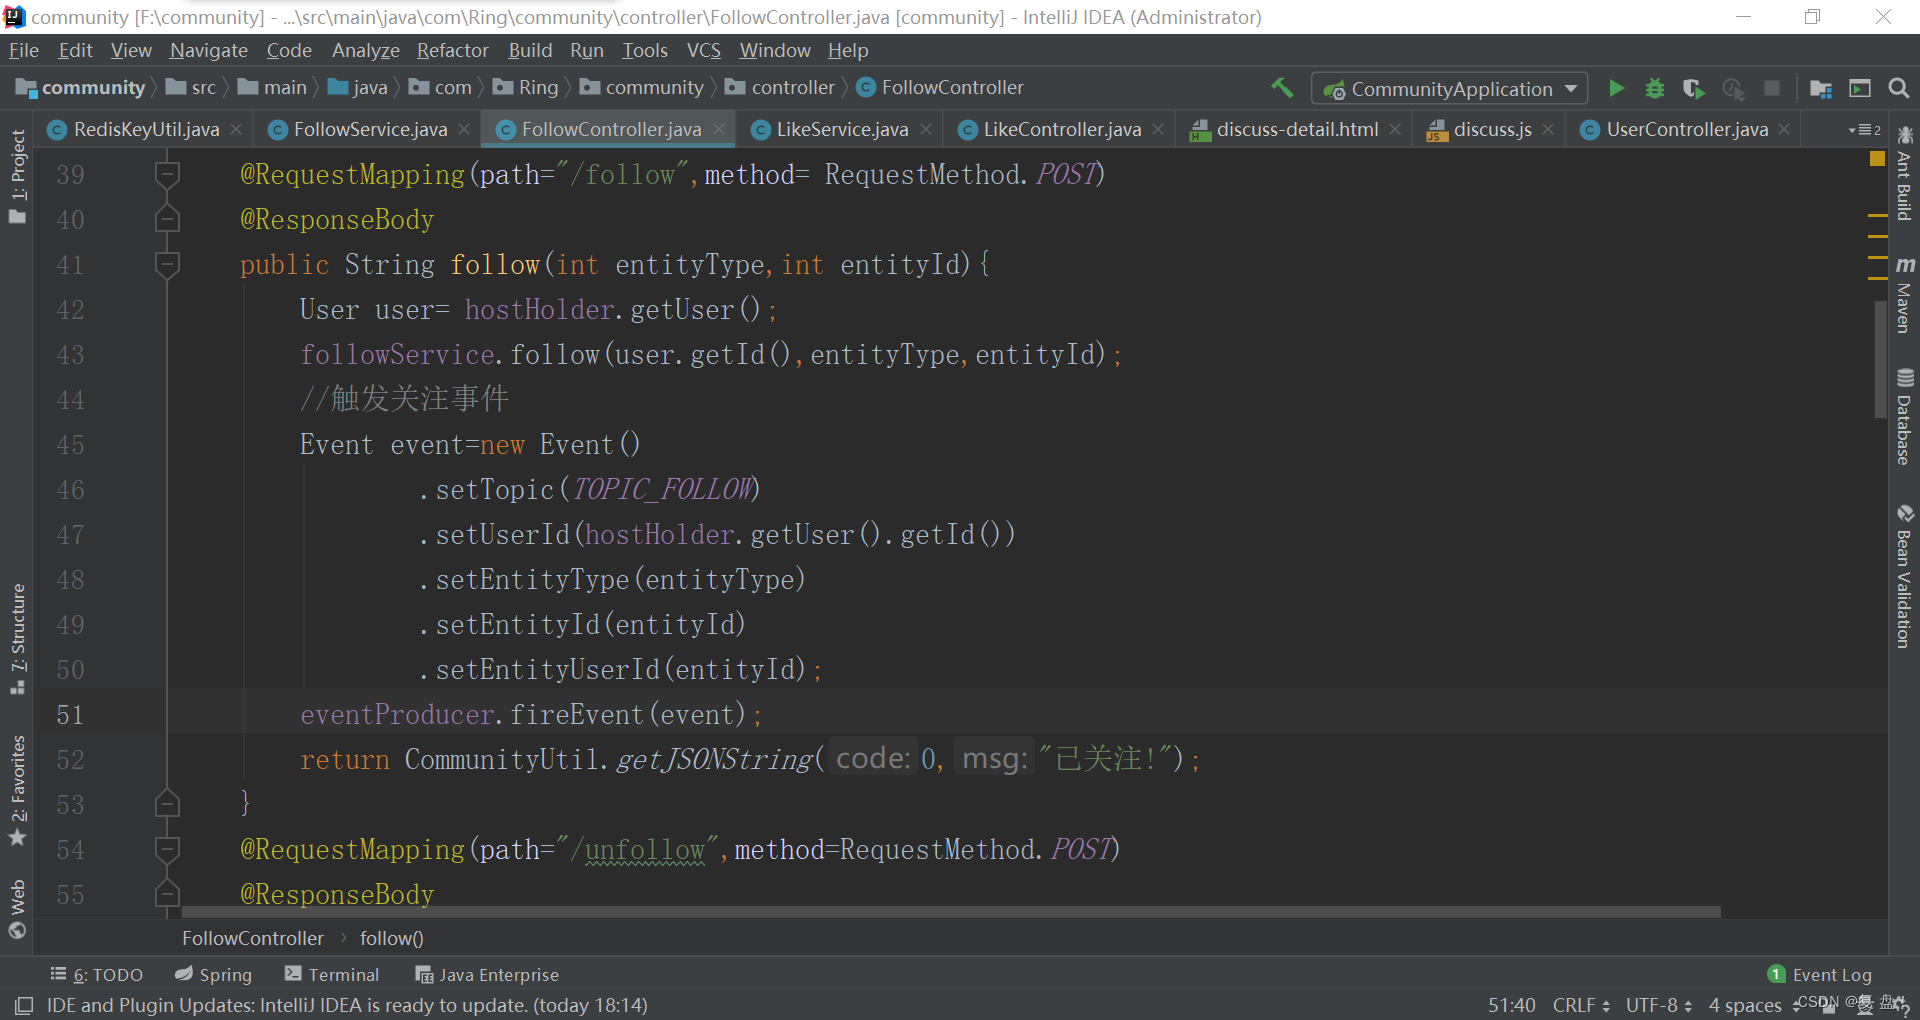Click the stop square icon
The image size is (1920, 1020).
pyautogui.click(x=1772, y=88)
